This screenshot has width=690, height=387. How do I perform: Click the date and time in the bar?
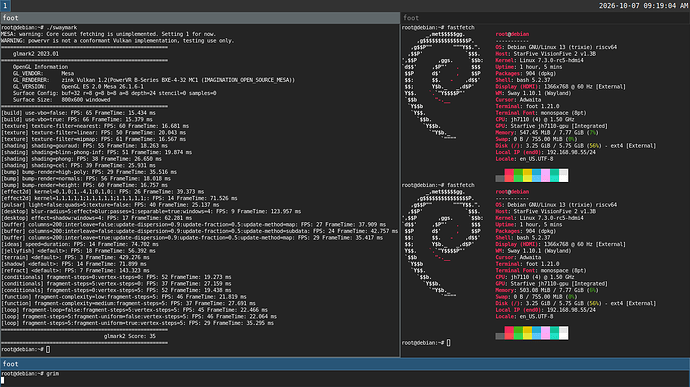click(643, 6)
